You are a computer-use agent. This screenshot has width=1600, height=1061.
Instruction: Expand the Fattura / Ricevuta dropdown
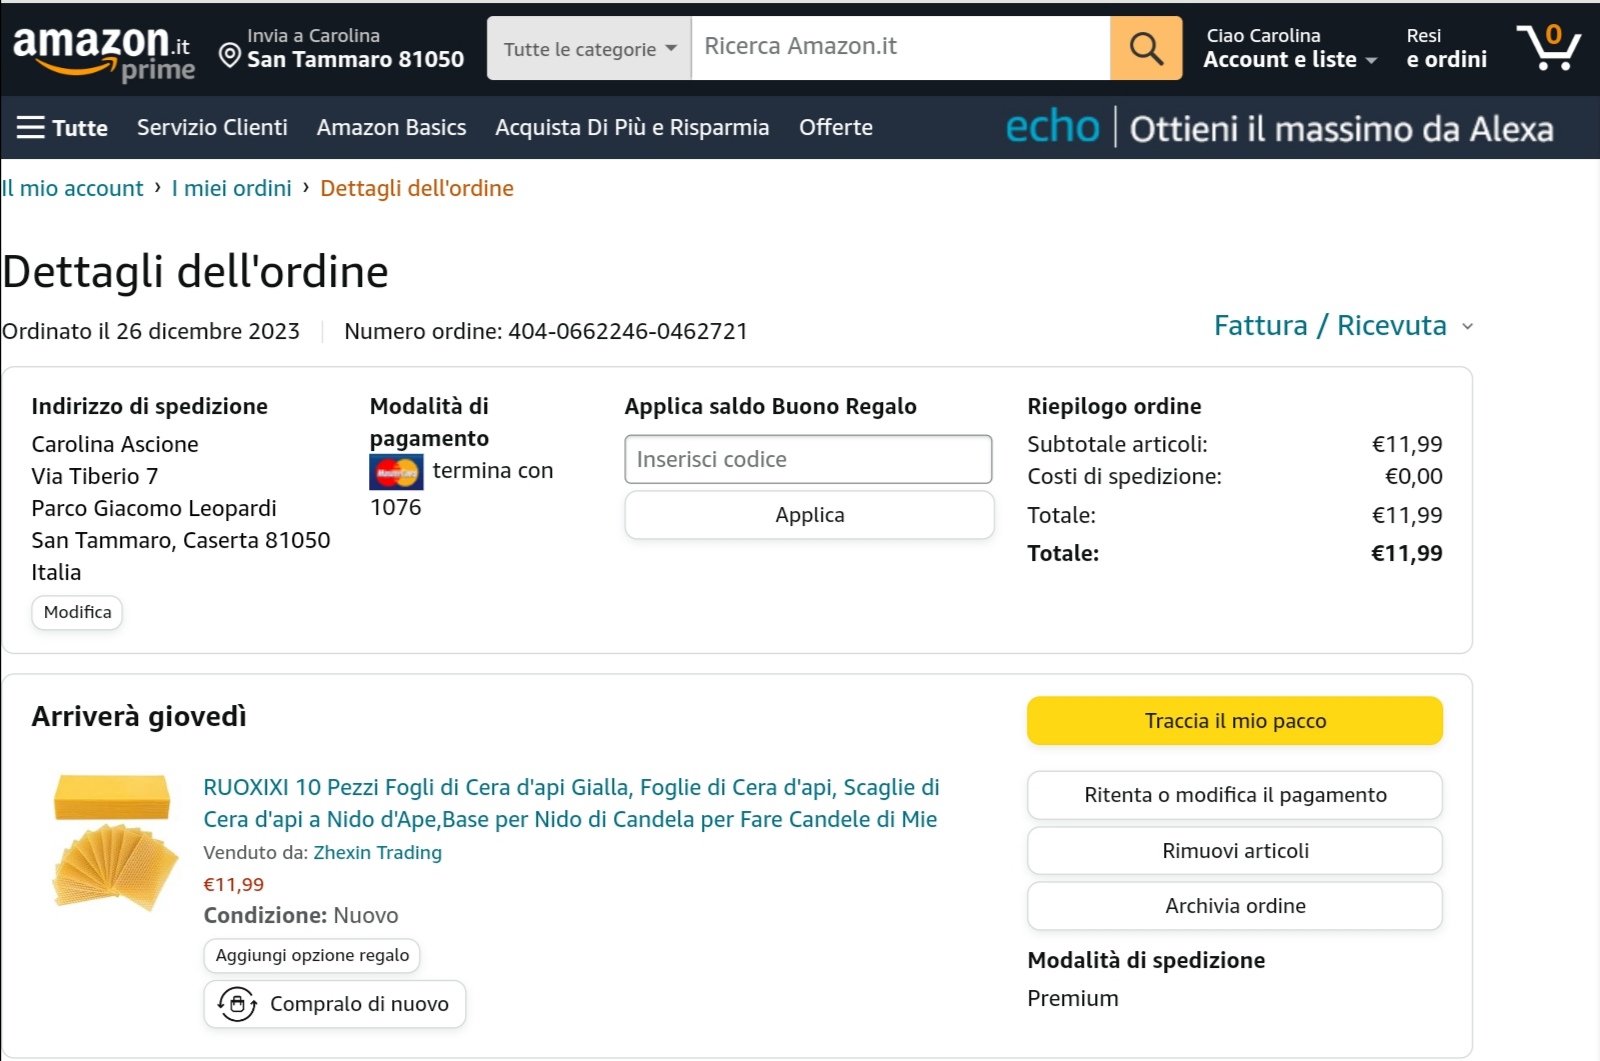tap(1342, 326)
